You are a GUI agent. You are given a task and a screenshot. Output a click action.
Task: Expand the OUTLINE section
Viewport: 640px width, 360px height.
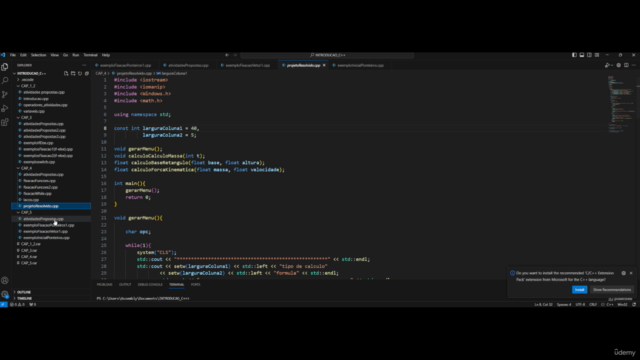click(23, 292)
